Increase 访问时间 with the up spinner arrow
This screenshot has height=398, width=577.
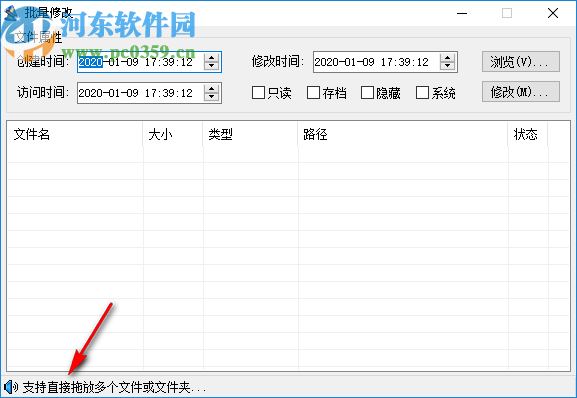pyautogui.click(x=212, y=88)
